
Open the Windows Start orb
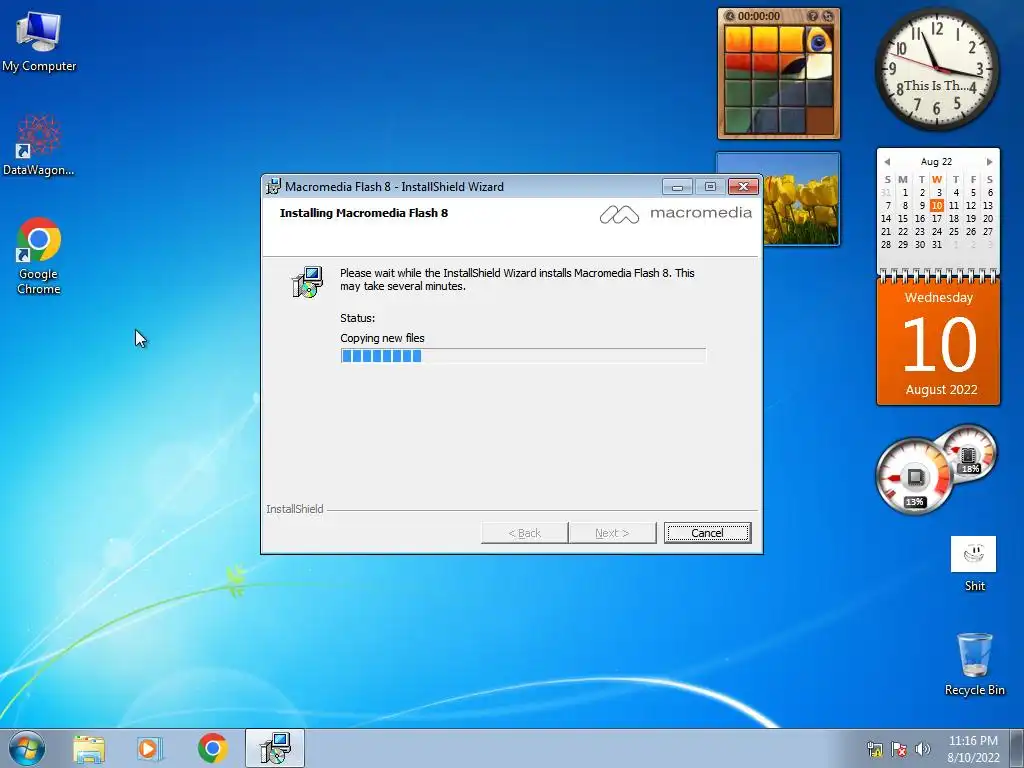[27, 748]
